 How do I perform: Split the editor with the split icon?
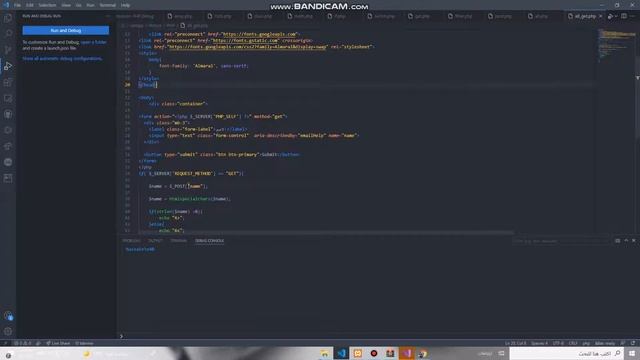624,16
